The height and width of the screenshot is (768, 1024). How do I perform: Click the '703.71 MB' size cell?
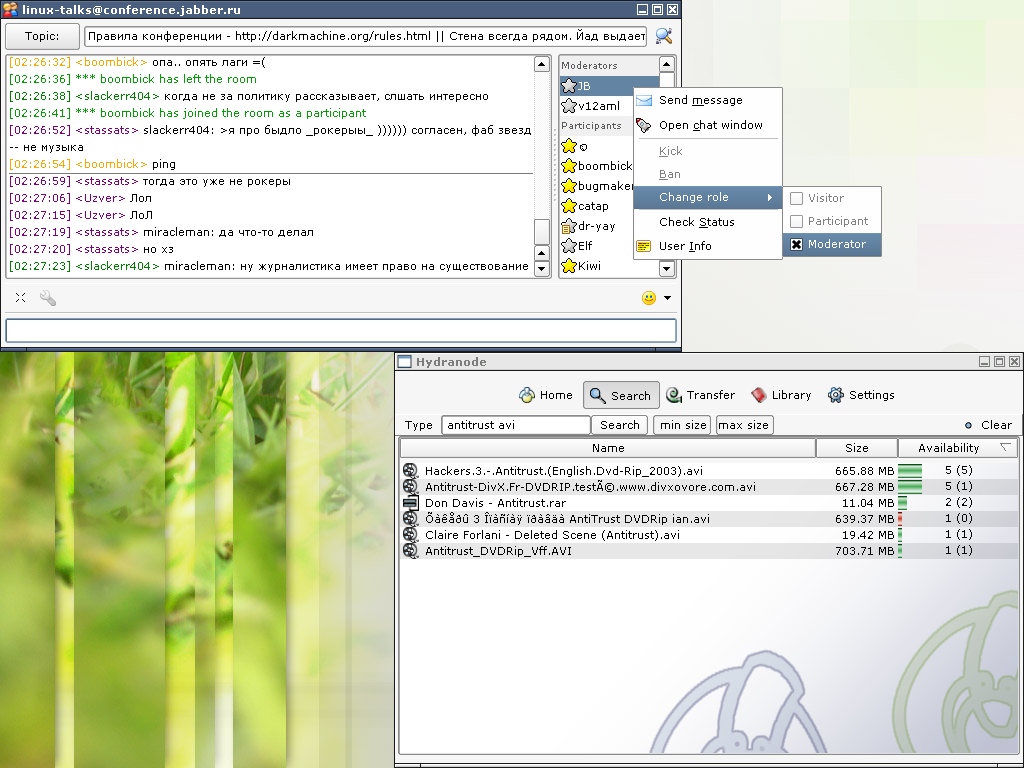point(864,551)
